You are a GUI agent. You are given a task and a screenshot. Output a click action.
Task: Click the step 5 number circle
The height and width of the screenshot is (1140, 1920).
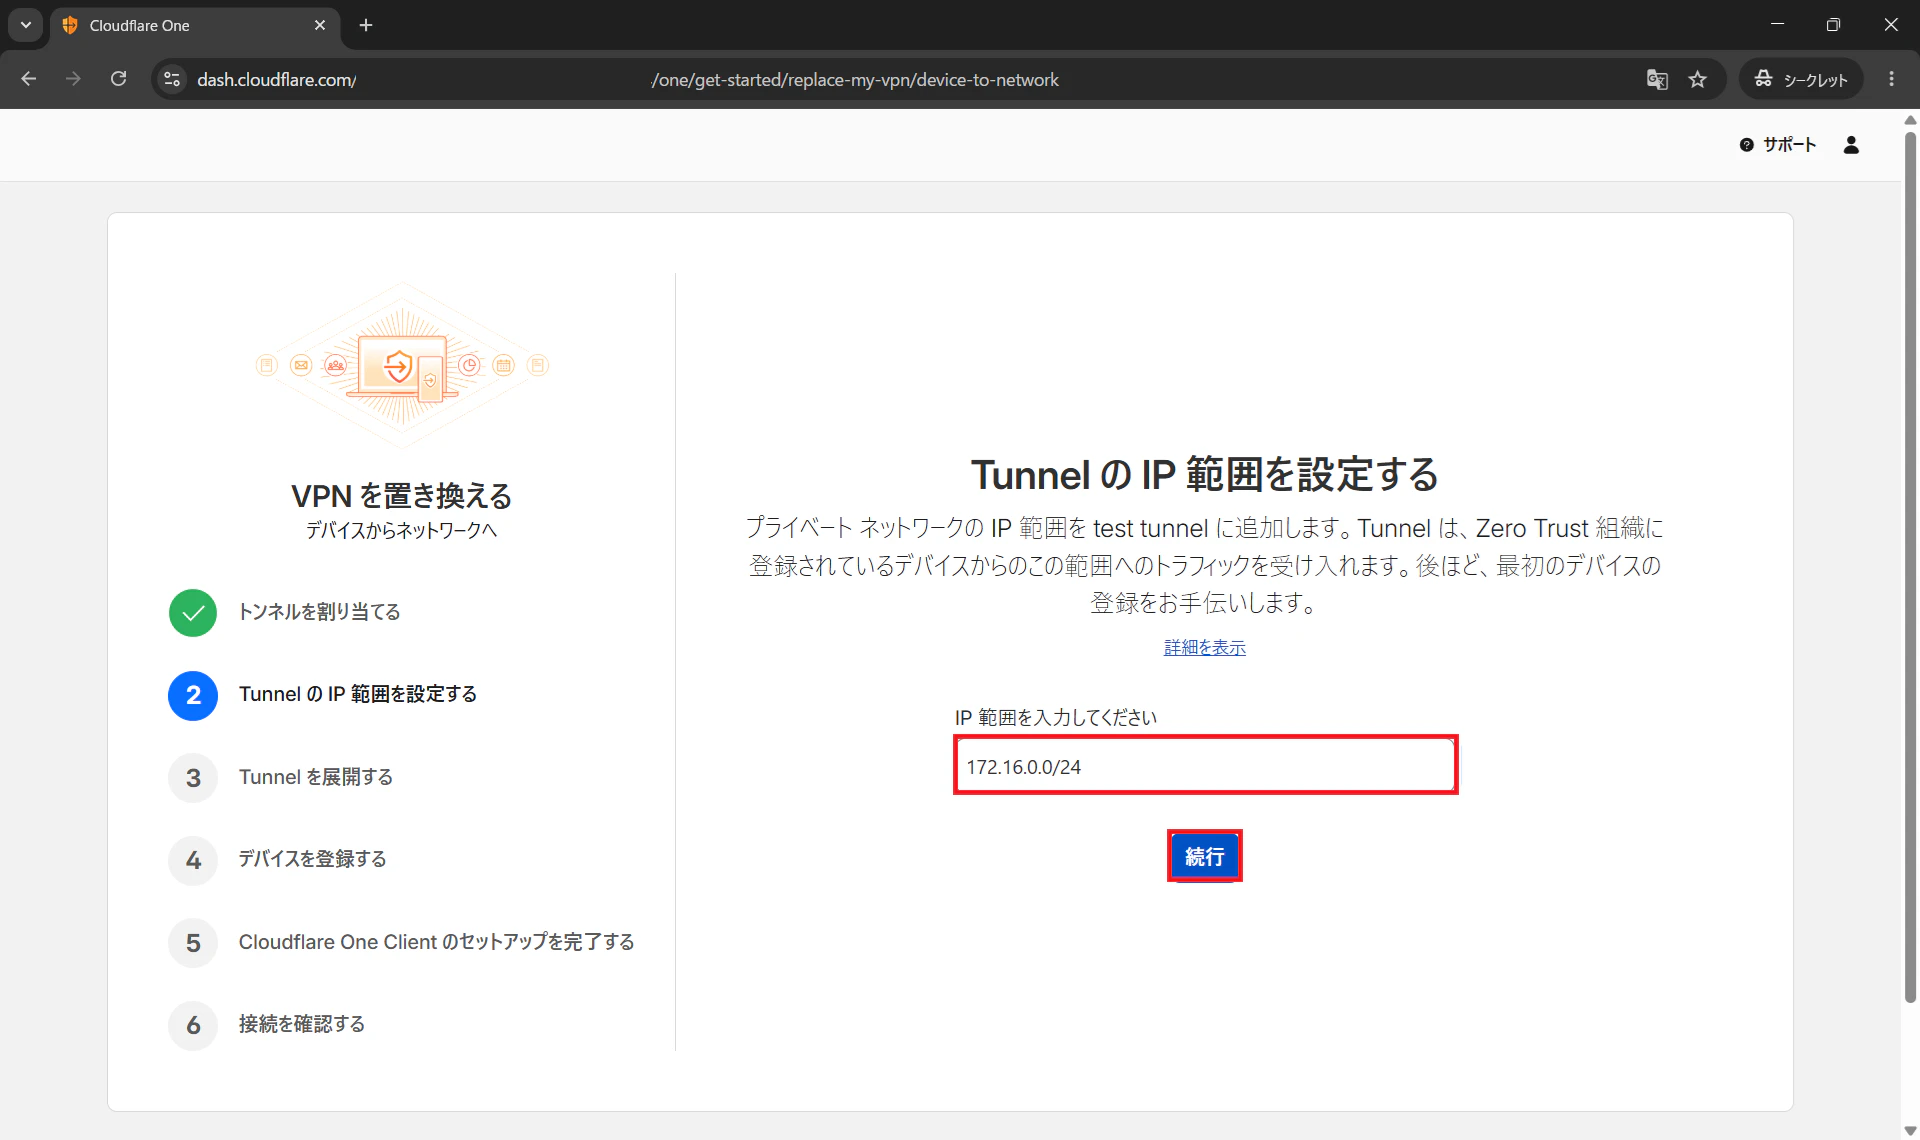click(193, 943)
